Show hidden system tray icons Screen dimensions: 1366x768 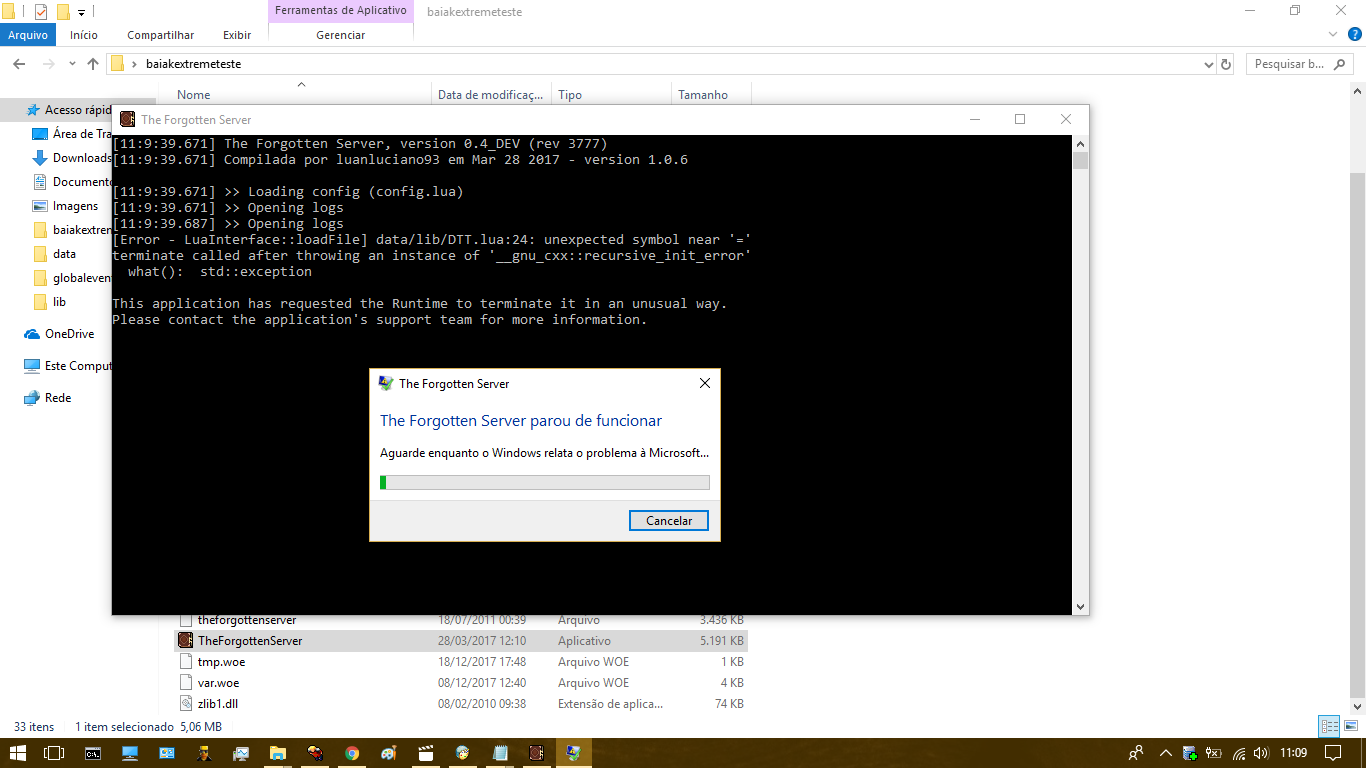click(1165, 753)
